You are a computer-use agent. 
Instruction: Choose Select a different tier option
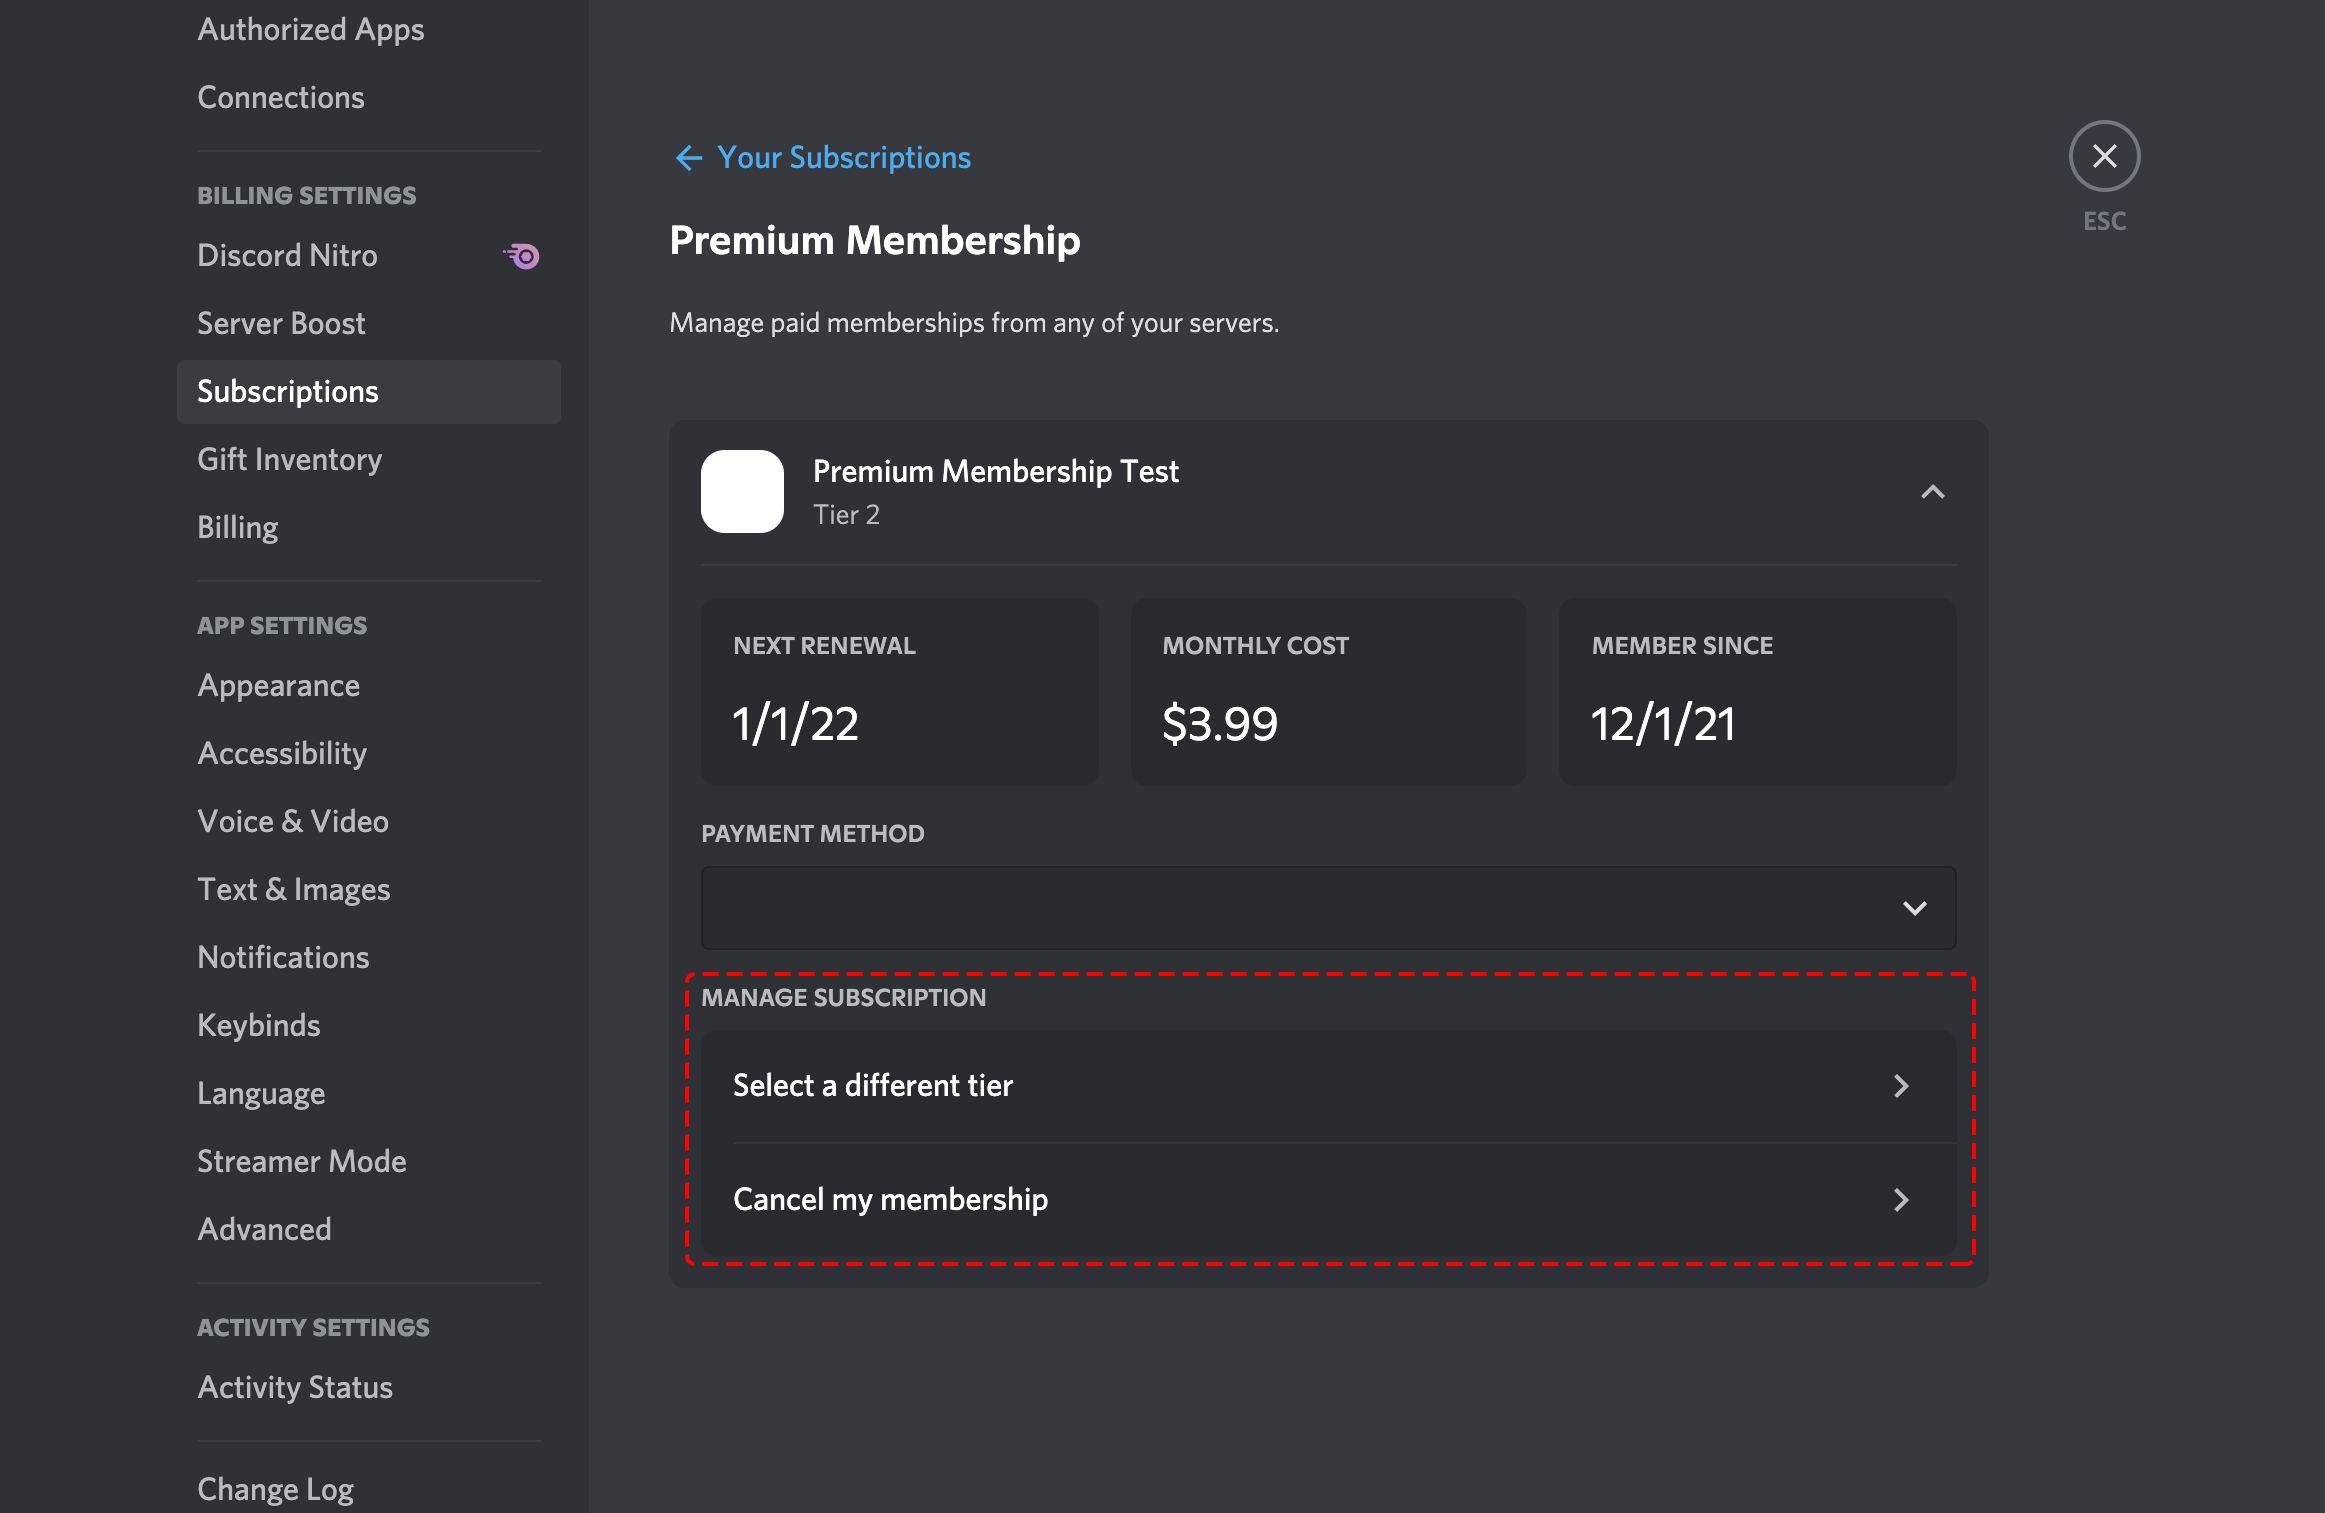point(1328,1086)
